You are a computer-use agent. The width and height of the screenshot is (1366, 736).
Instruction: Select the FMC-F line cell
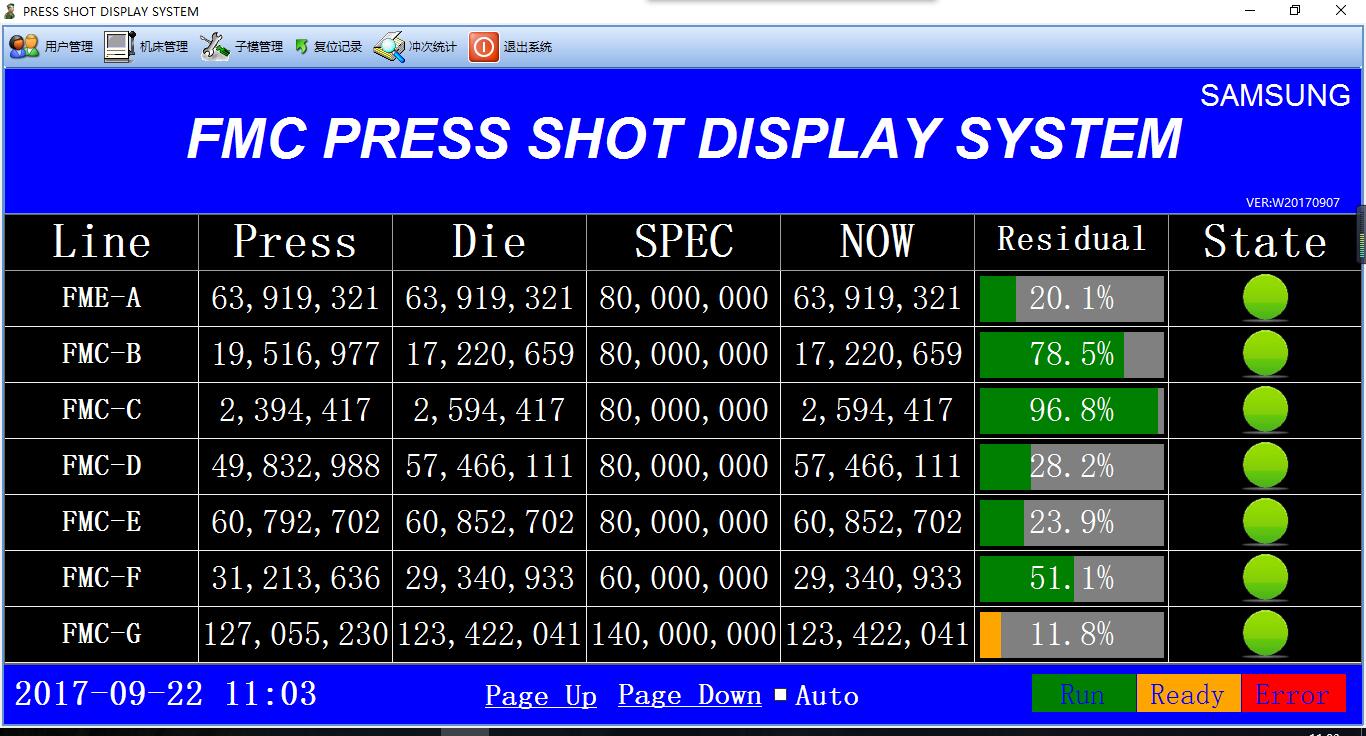101,578
